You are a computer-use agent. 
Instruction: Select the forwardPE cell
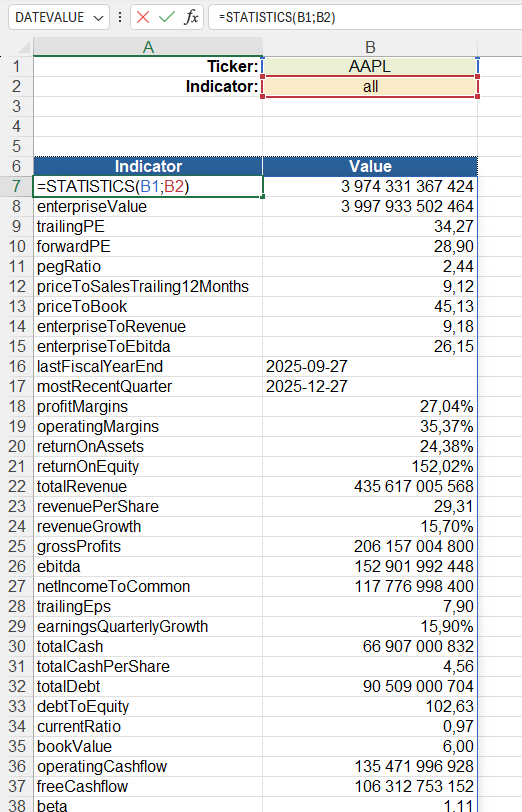[x=148, y=246]
